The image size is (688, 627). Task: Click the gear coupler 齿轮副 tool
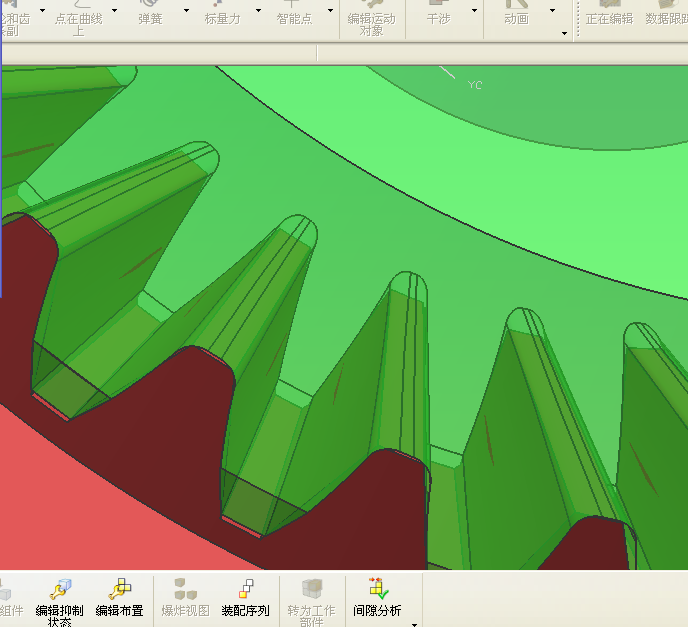15,18
